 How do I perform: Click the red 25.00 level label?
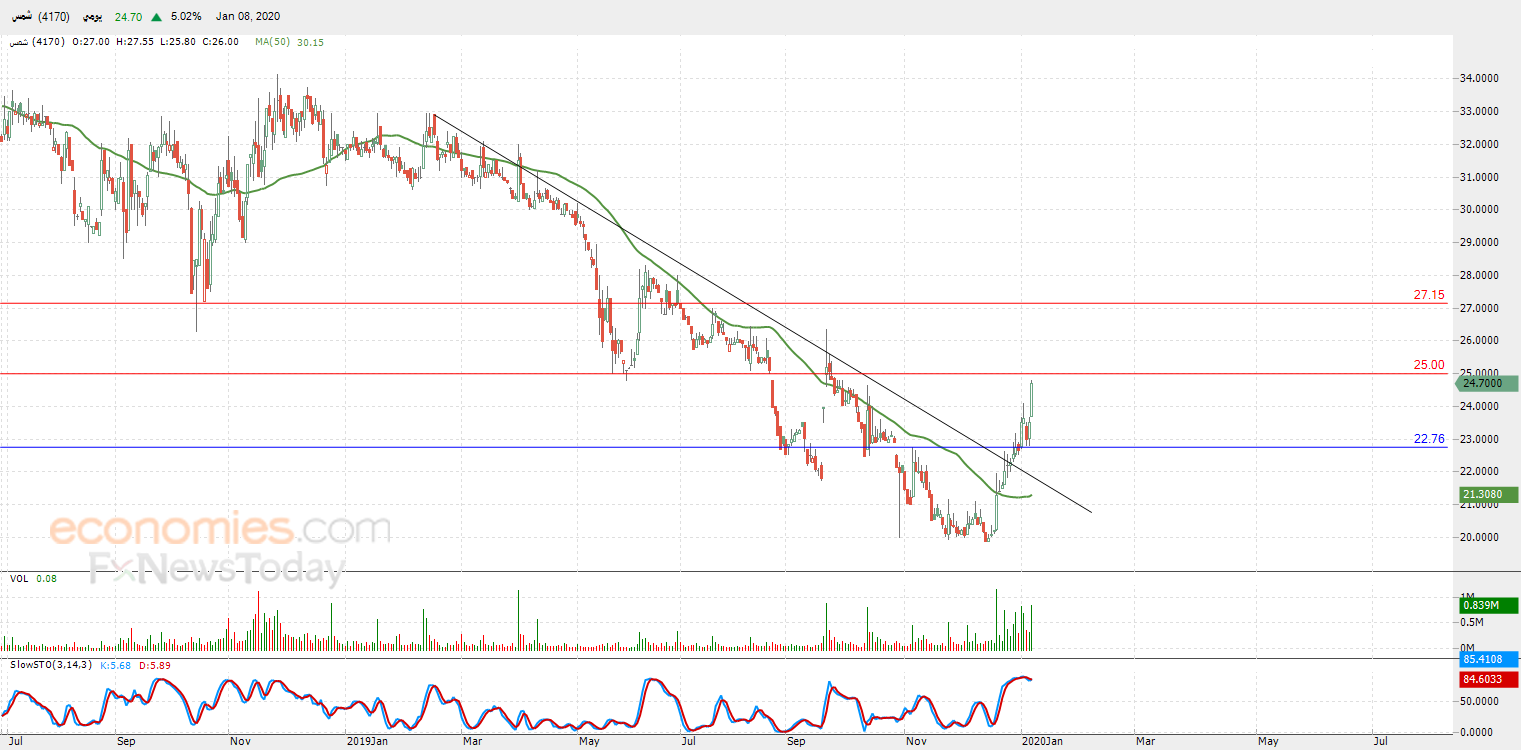pyautogui.click(x=1429, y=365)
